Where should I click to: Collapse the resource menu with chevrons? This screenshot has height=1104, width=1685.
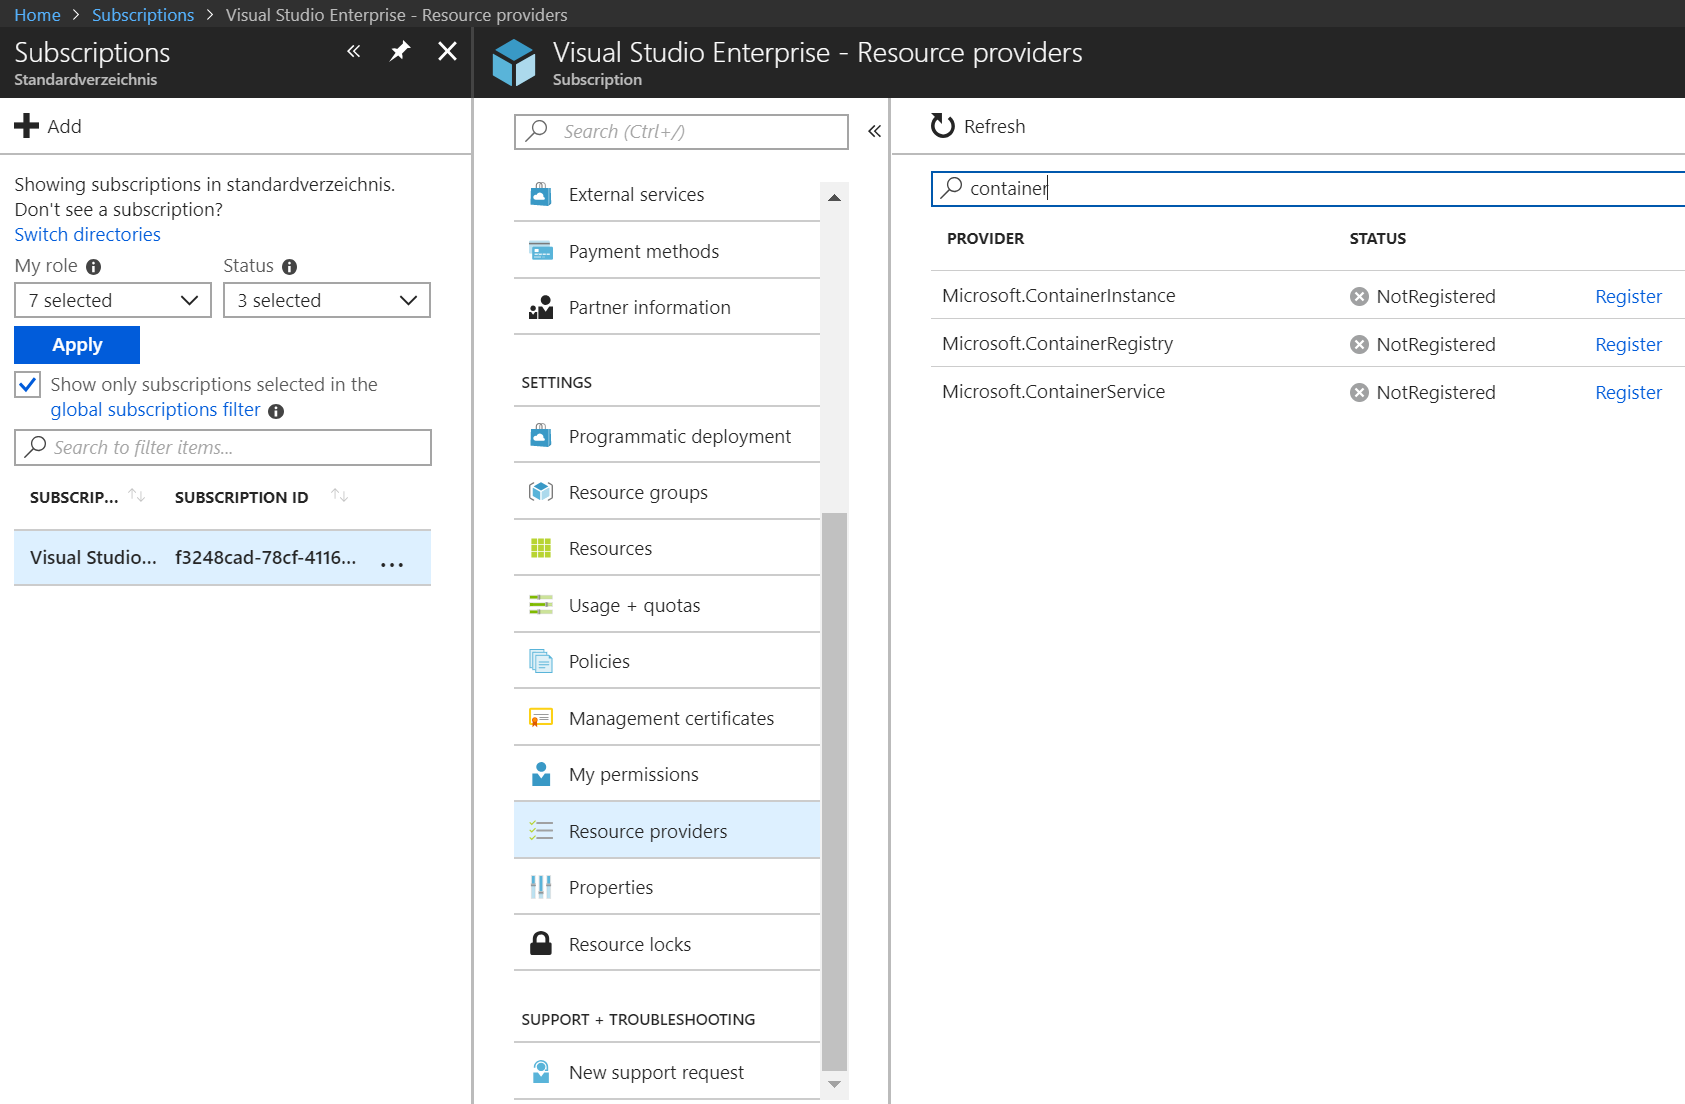tap(874, 131)
